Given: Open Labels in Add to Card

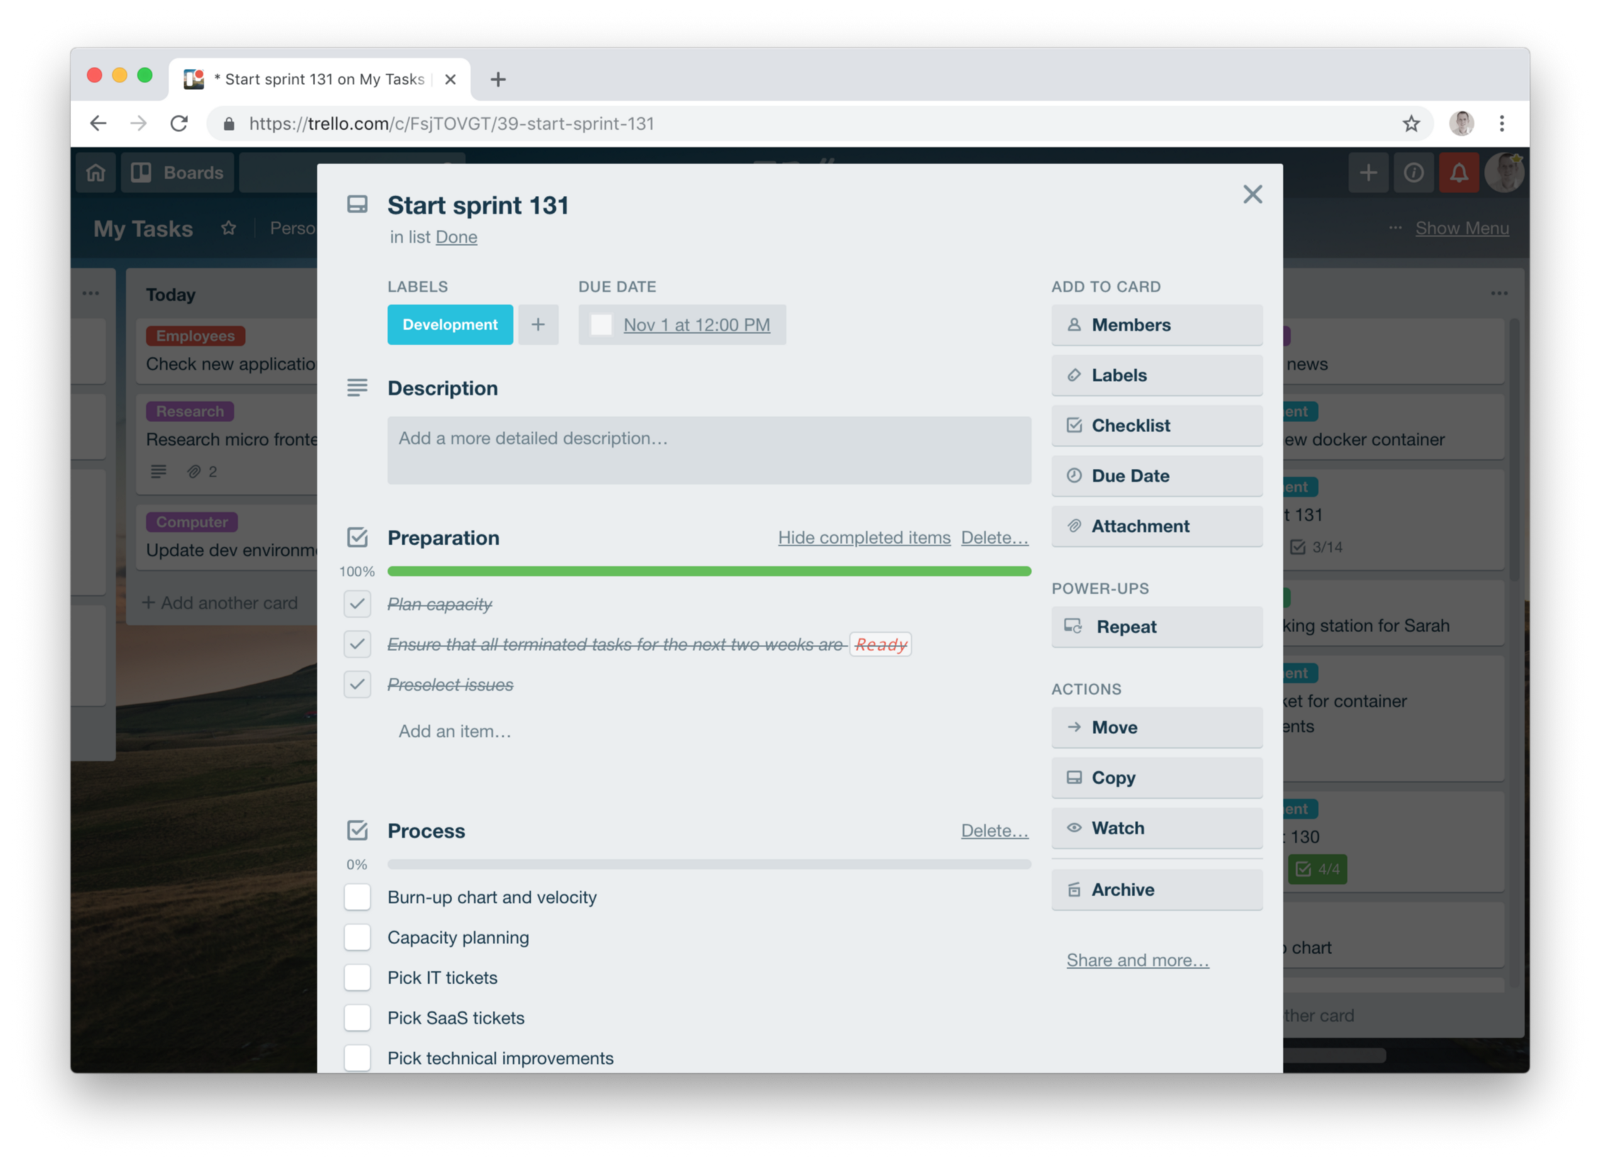Looking at the screenshot, I should [x=1156, y=375].
